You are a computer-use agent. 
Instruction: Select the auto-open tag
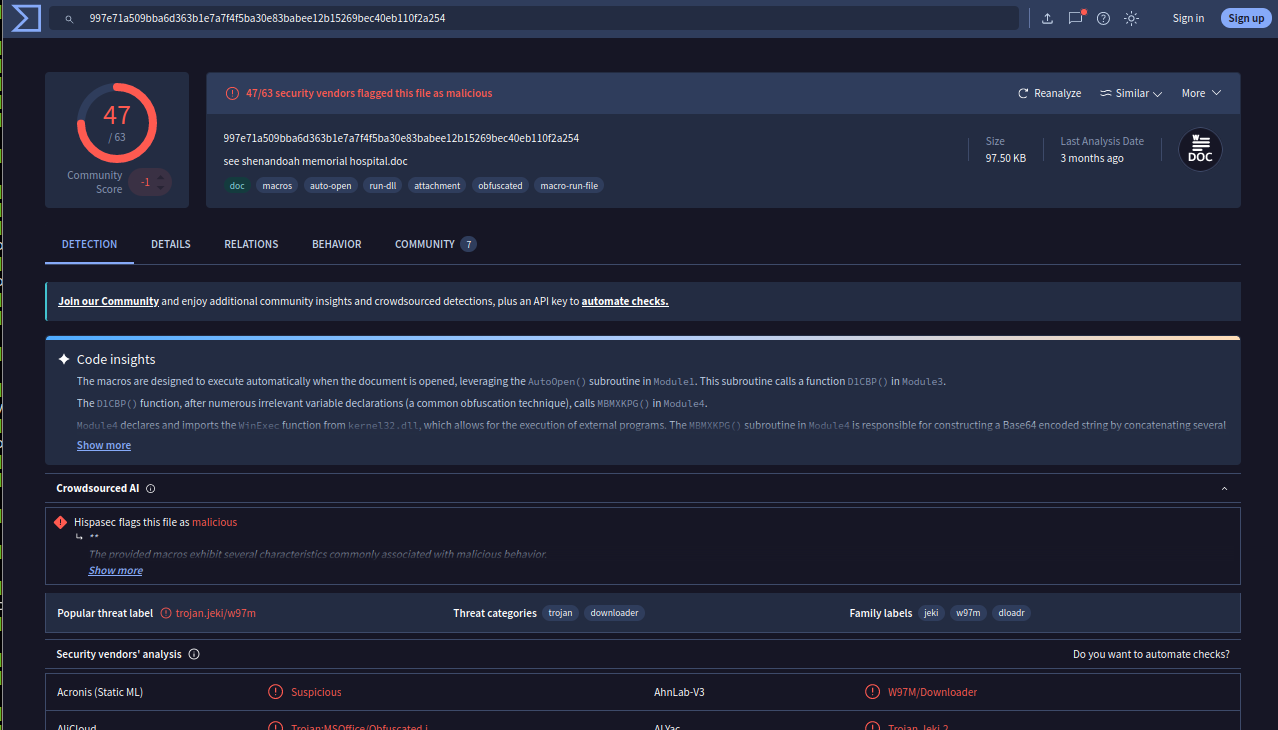point(330,185)
